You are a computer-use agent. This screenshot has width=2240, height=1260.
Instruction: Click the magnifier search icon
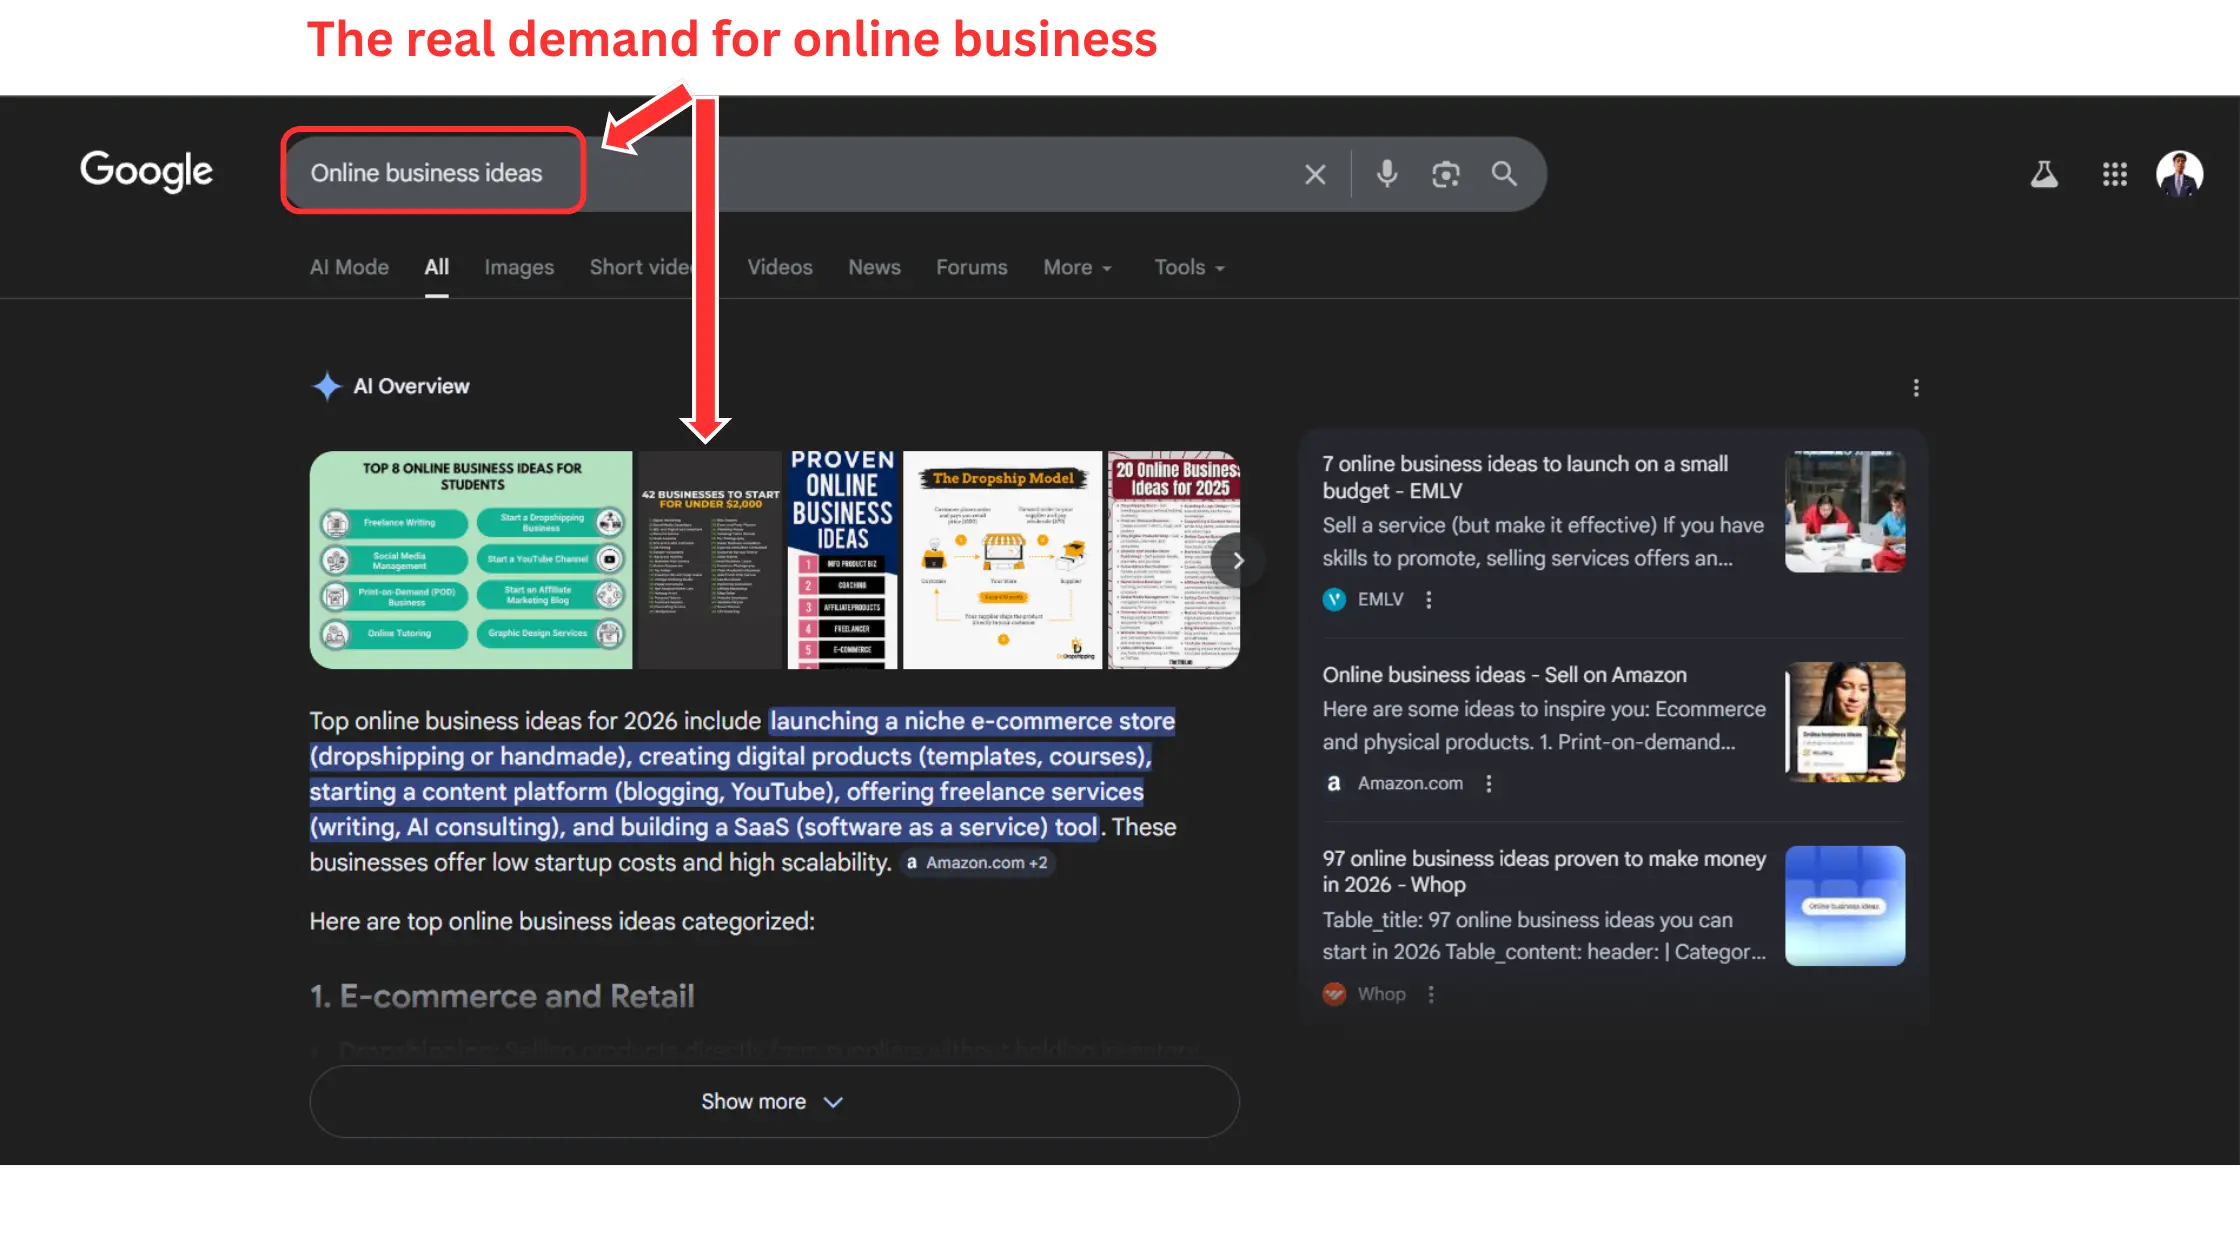1504,174
